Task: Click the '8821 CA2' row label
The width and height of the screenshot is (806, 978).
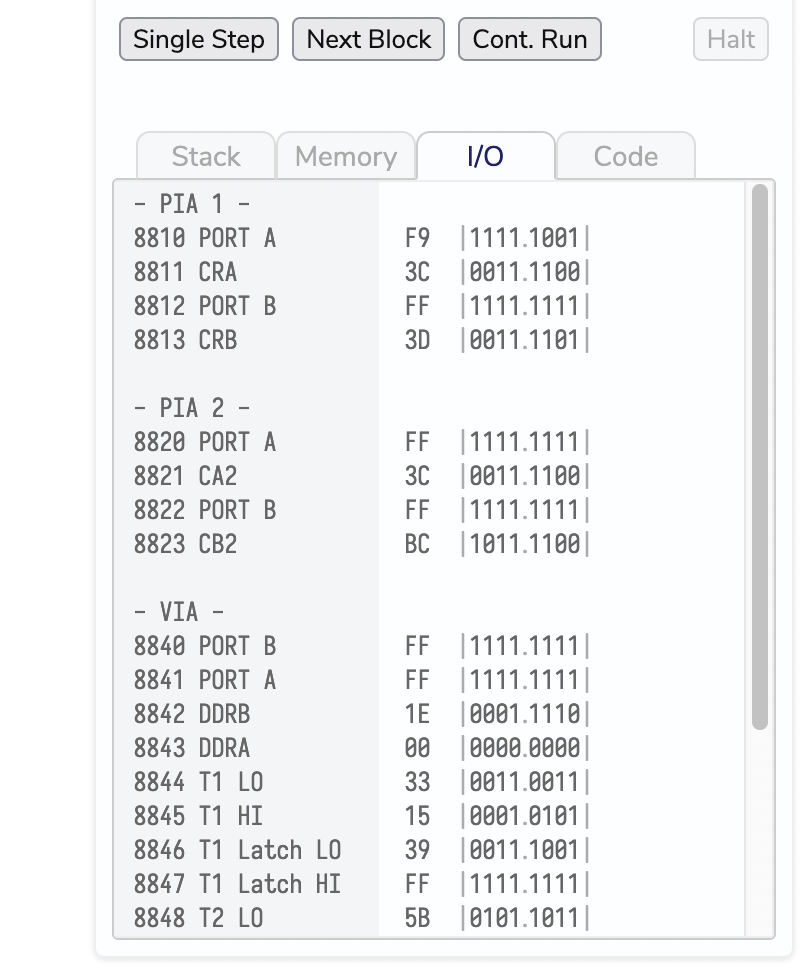Action: tap(185, 476)
